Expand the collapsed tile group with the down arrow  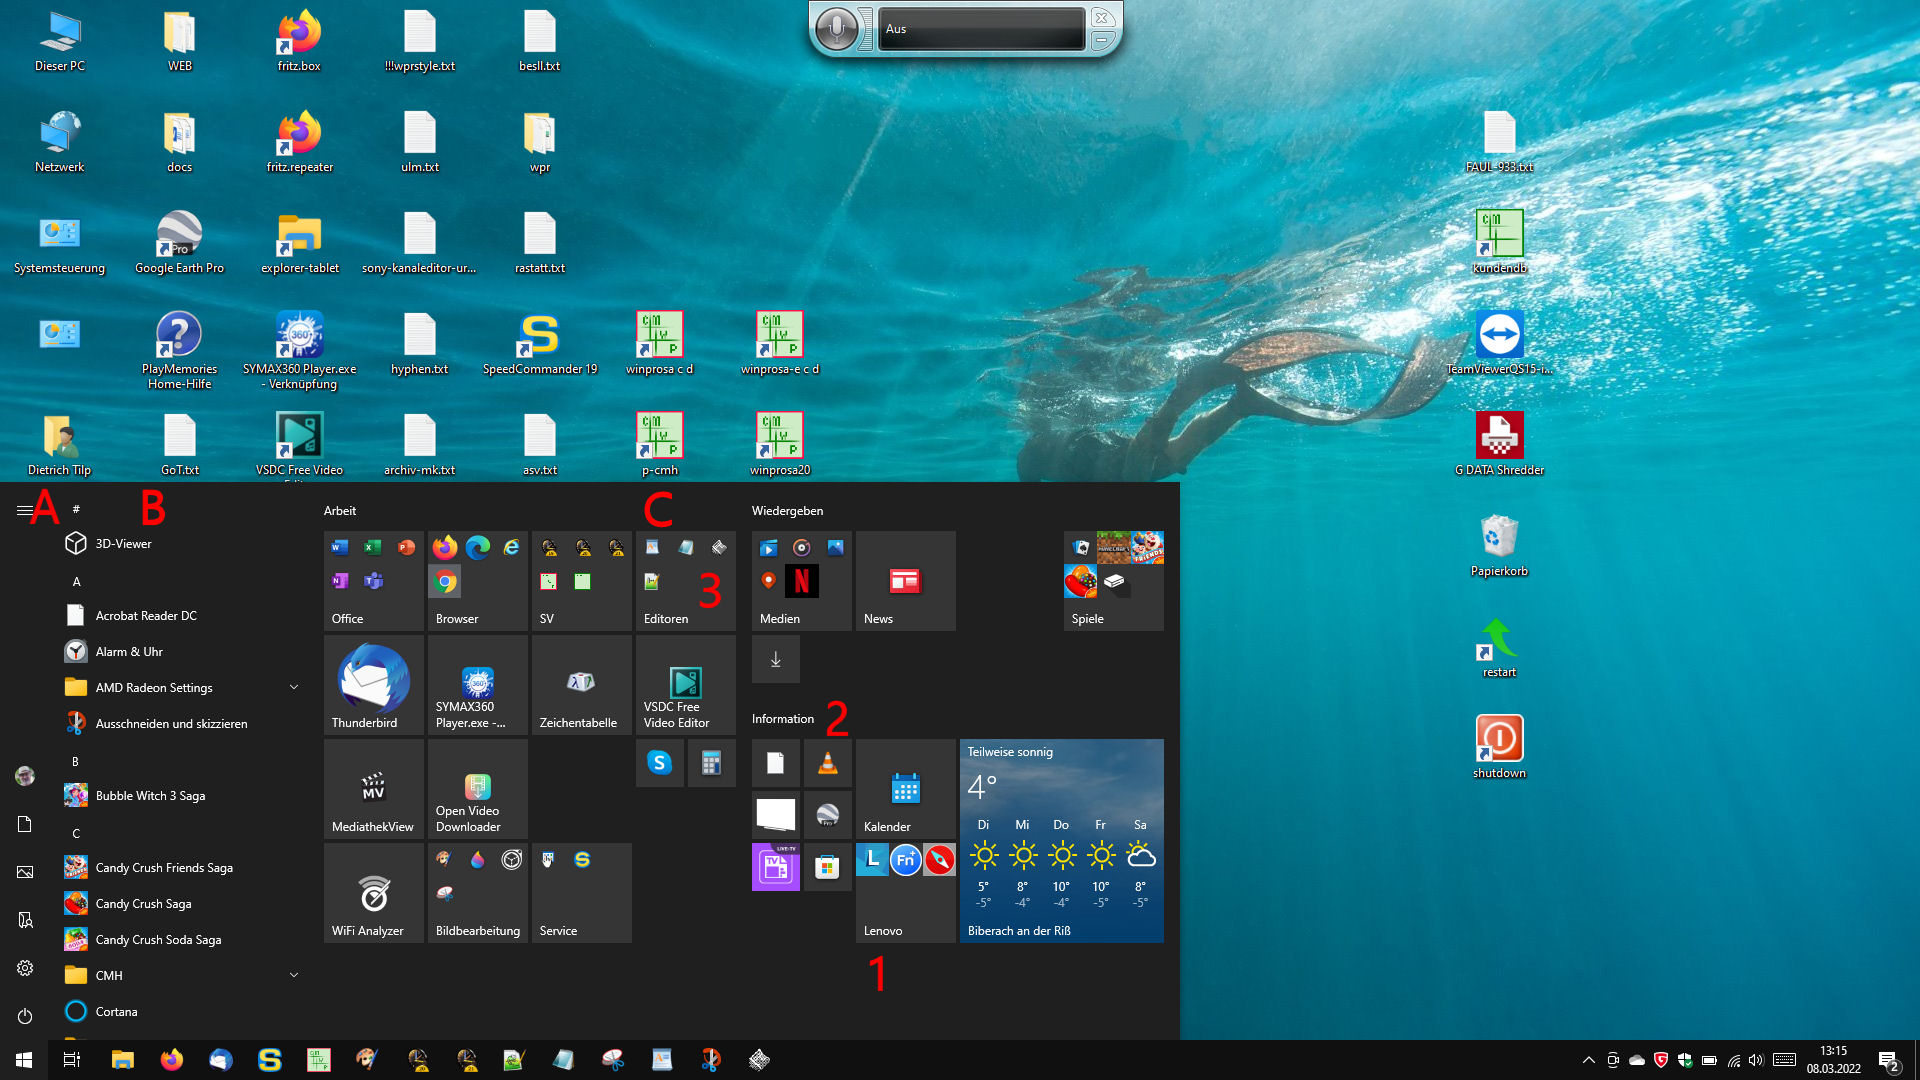pyautogui.click(x=775, y=659)
